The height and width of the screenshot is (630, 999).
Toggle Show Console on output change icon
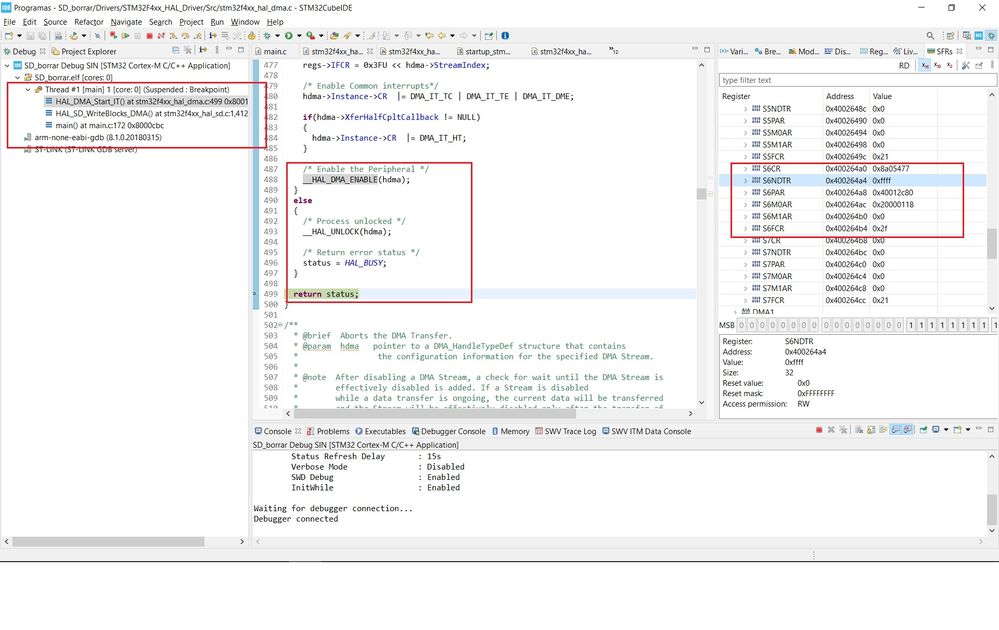[895, 430]
